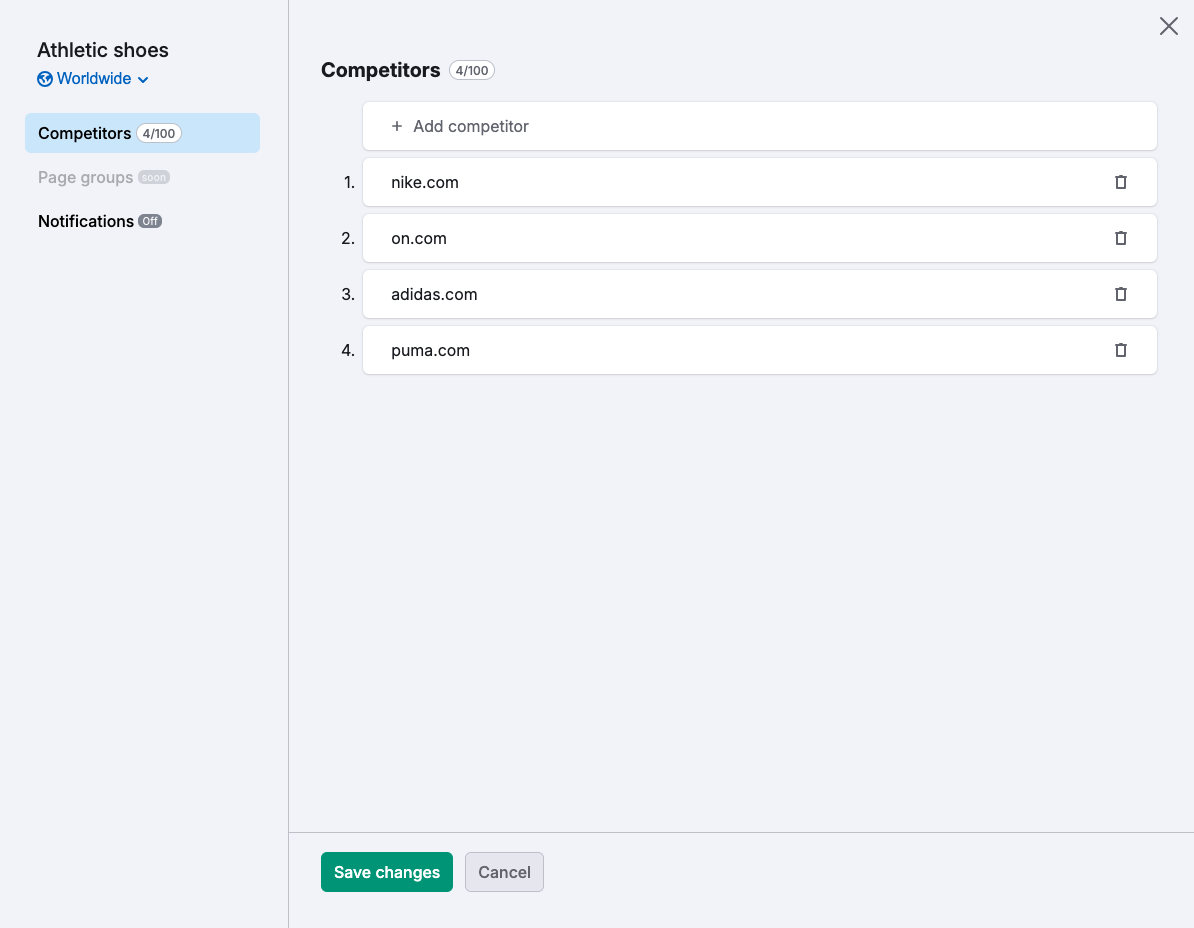Focus the Add competitor input field
Viewport: 1194px width, 928px height.
(760, 126)
